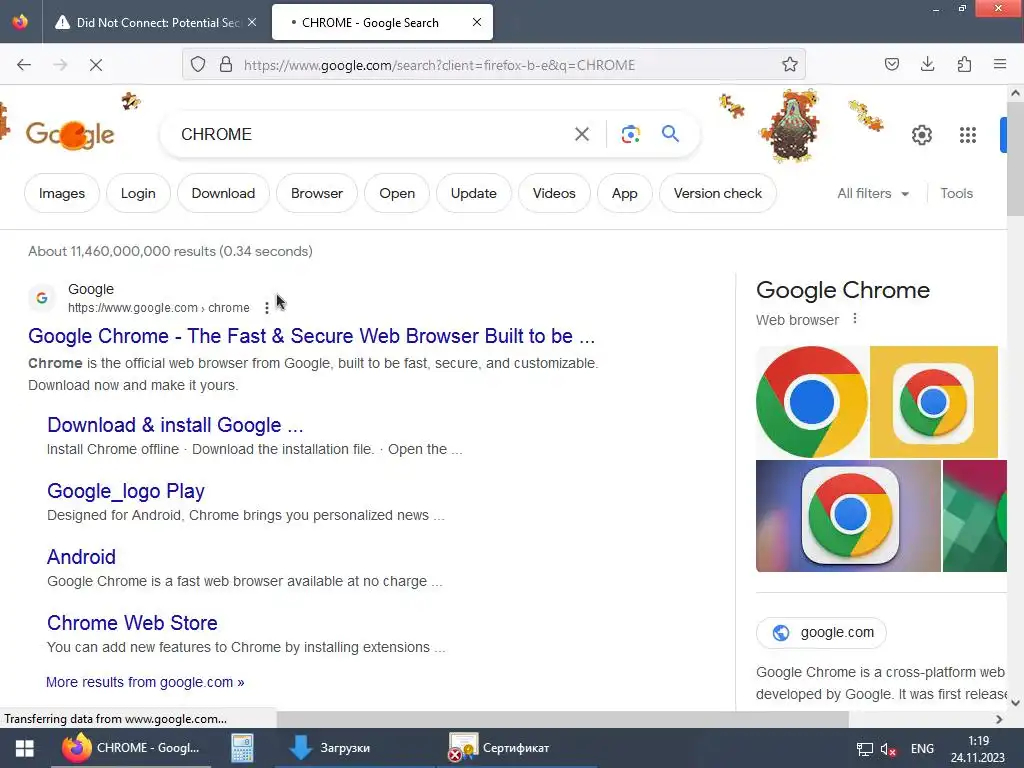
Task: Open the Android sublink
Action: click(81, 556)
